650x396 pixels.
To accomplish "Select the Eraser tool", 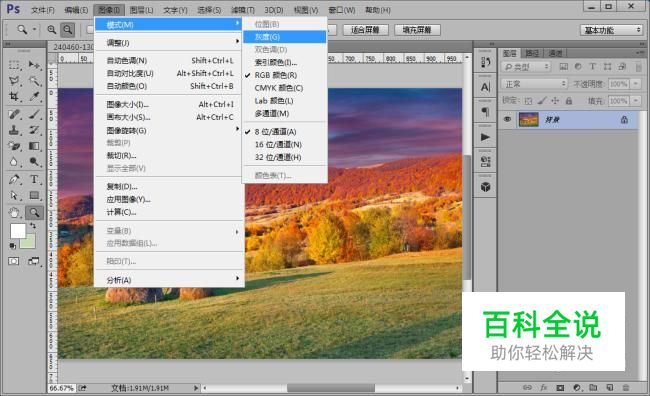I will [14, 146].
